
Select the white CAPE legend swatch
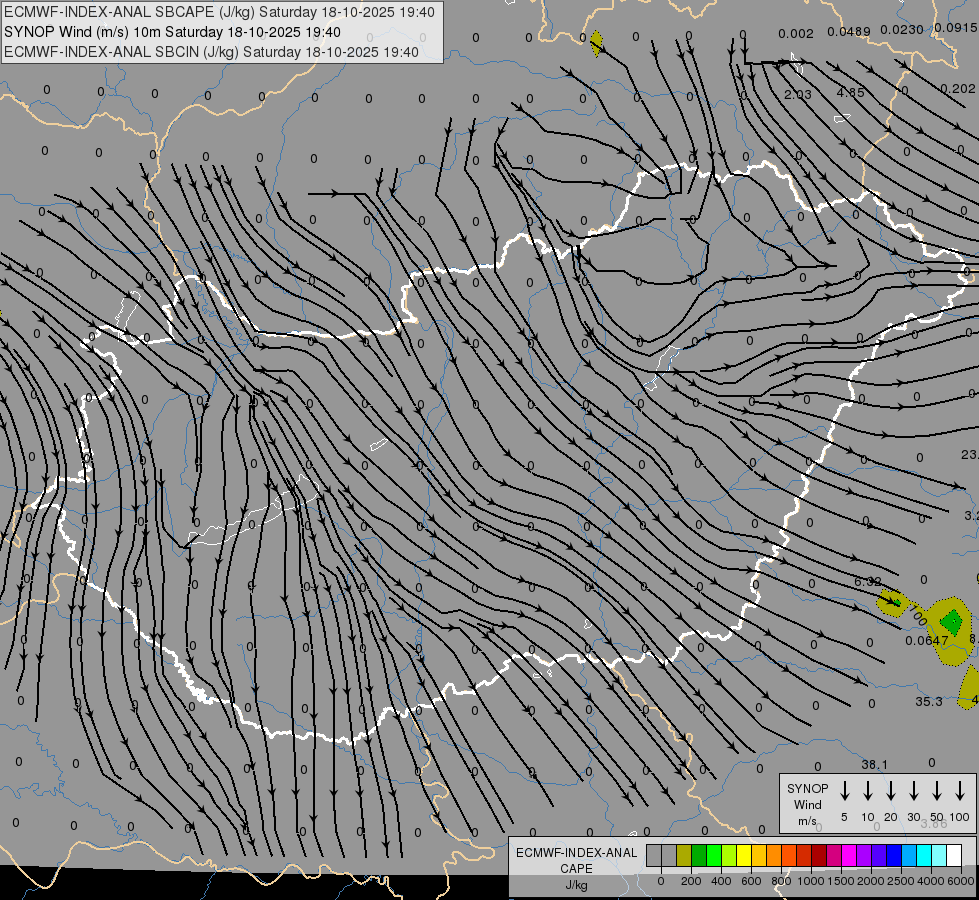coord(954,855)
